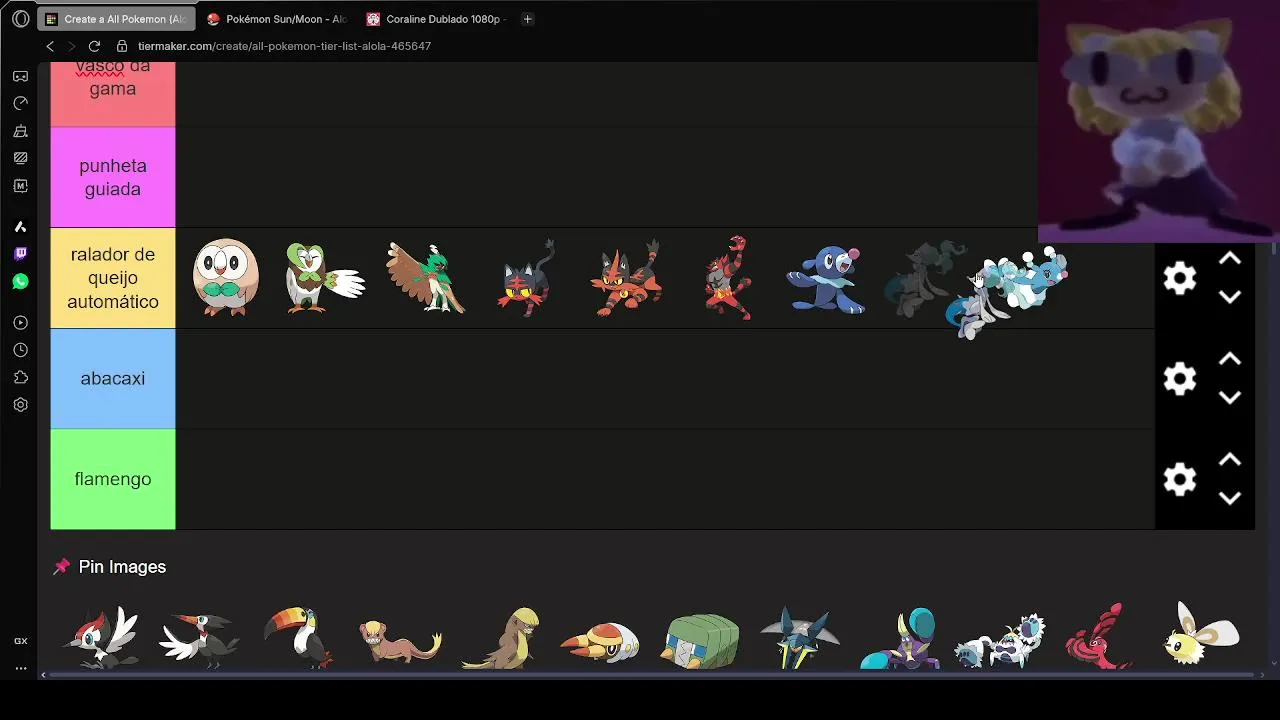
Task: Open Extensions cube sidebar icon
Action: click(20, 377)
